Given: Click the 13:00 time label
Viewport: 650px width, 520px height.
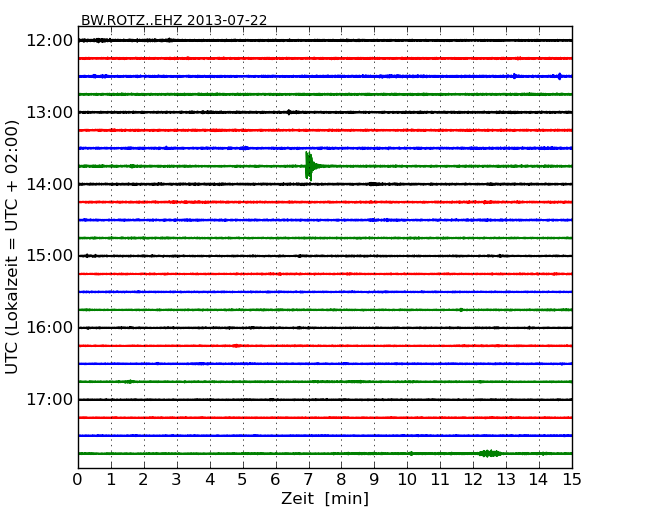Looking at the screenshot, I should point(49,112).
